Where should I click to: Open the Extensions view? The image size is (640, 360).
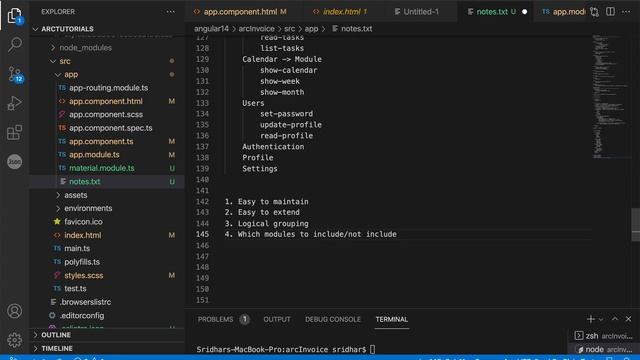(15, 132)
